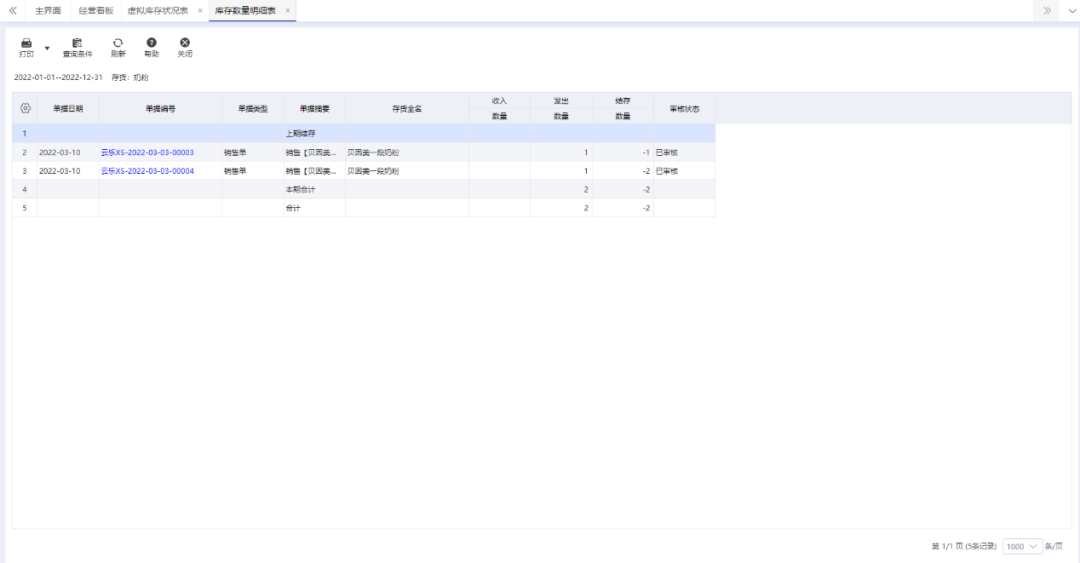Screen dimensions: 1080x563
Task: Select the 上期结存 row
Action: click(300, 133)
